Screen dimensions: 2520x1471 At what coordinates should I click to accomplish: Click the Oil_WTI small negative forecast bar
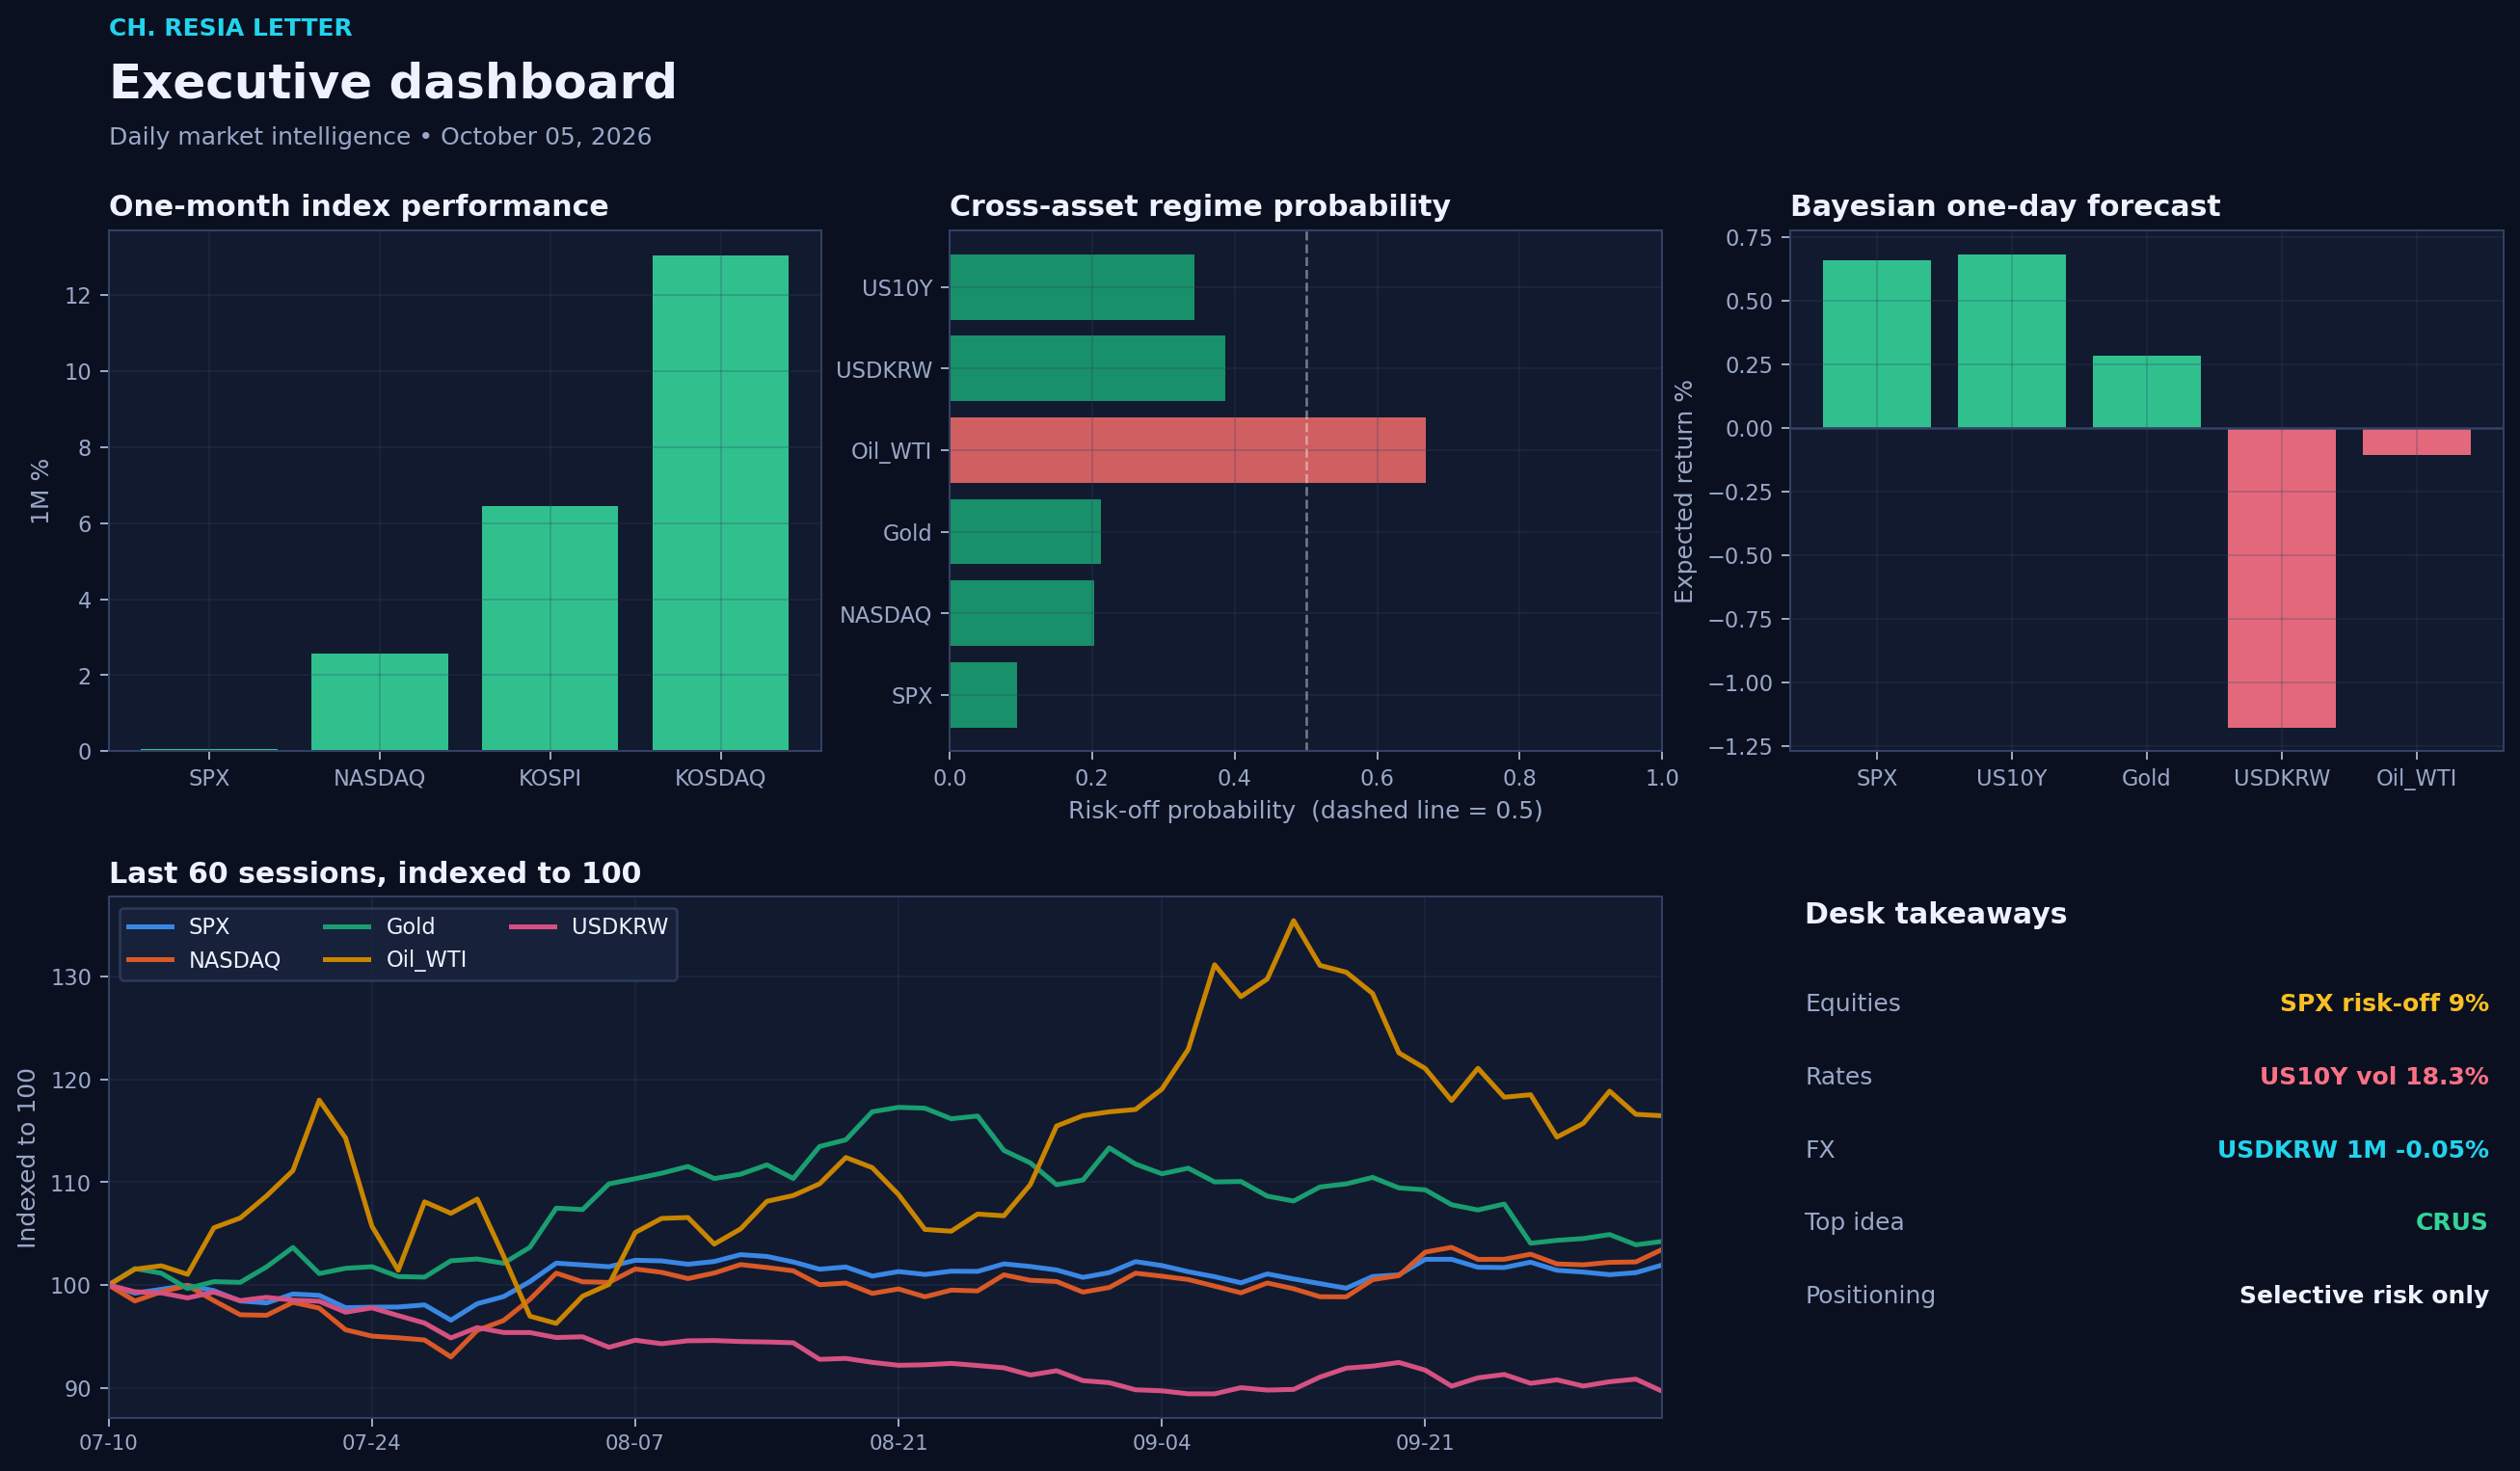pyautogui.click(x=2416, y=442)
